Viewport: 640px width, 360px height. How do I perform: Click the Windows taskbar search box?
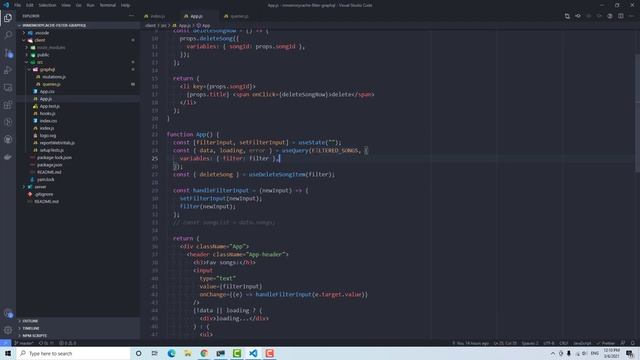click(x=73, y=353)
